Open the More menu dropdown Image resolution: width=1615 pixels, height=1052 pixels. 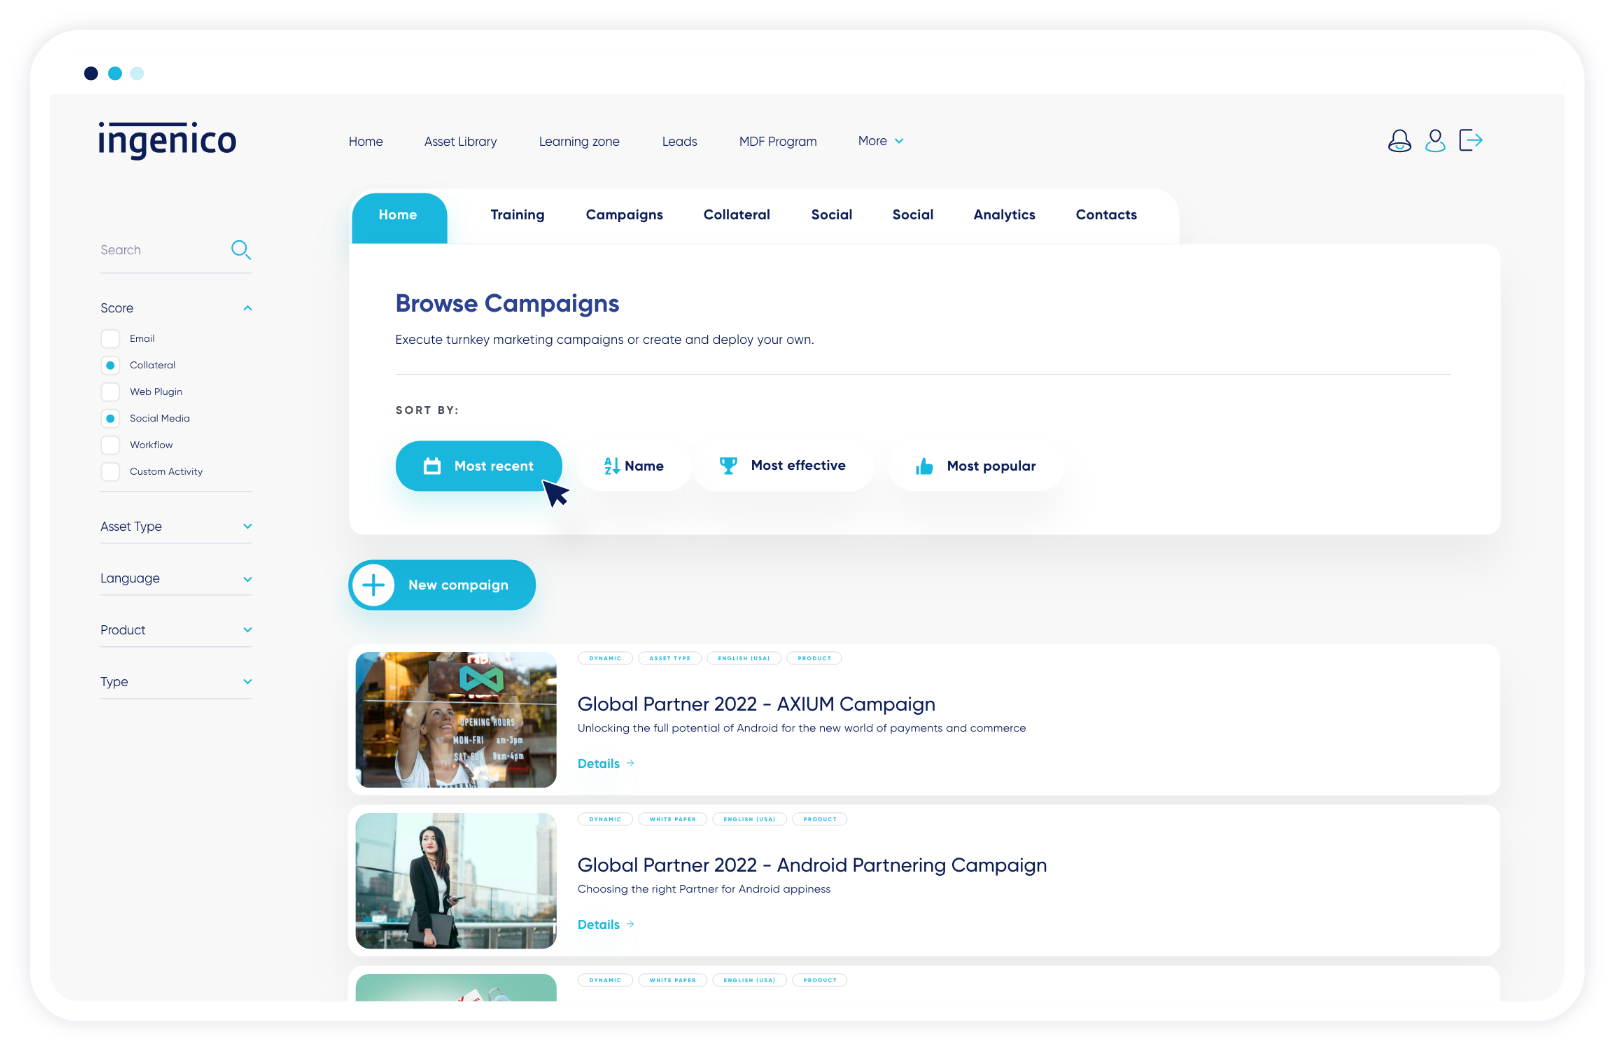click(881, 141)
